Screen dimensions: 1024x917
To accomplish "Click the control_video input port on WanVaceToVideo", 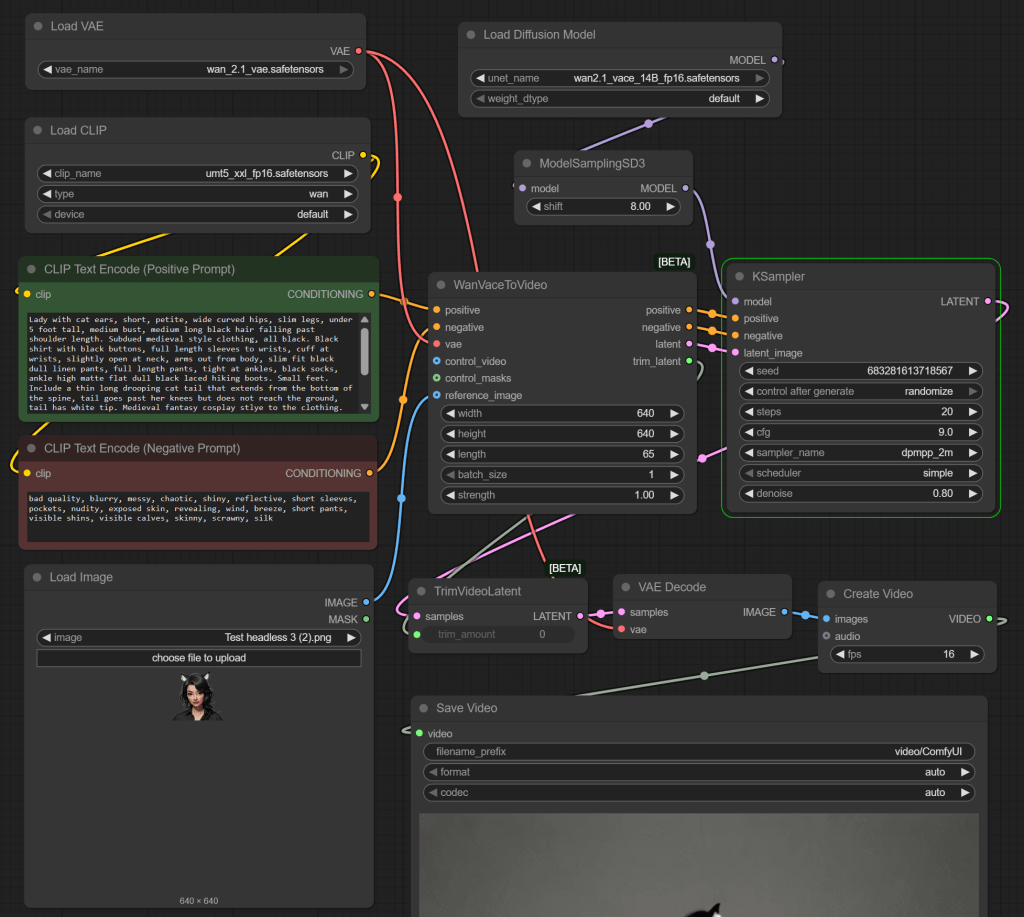I will click(x=437, y=361).
